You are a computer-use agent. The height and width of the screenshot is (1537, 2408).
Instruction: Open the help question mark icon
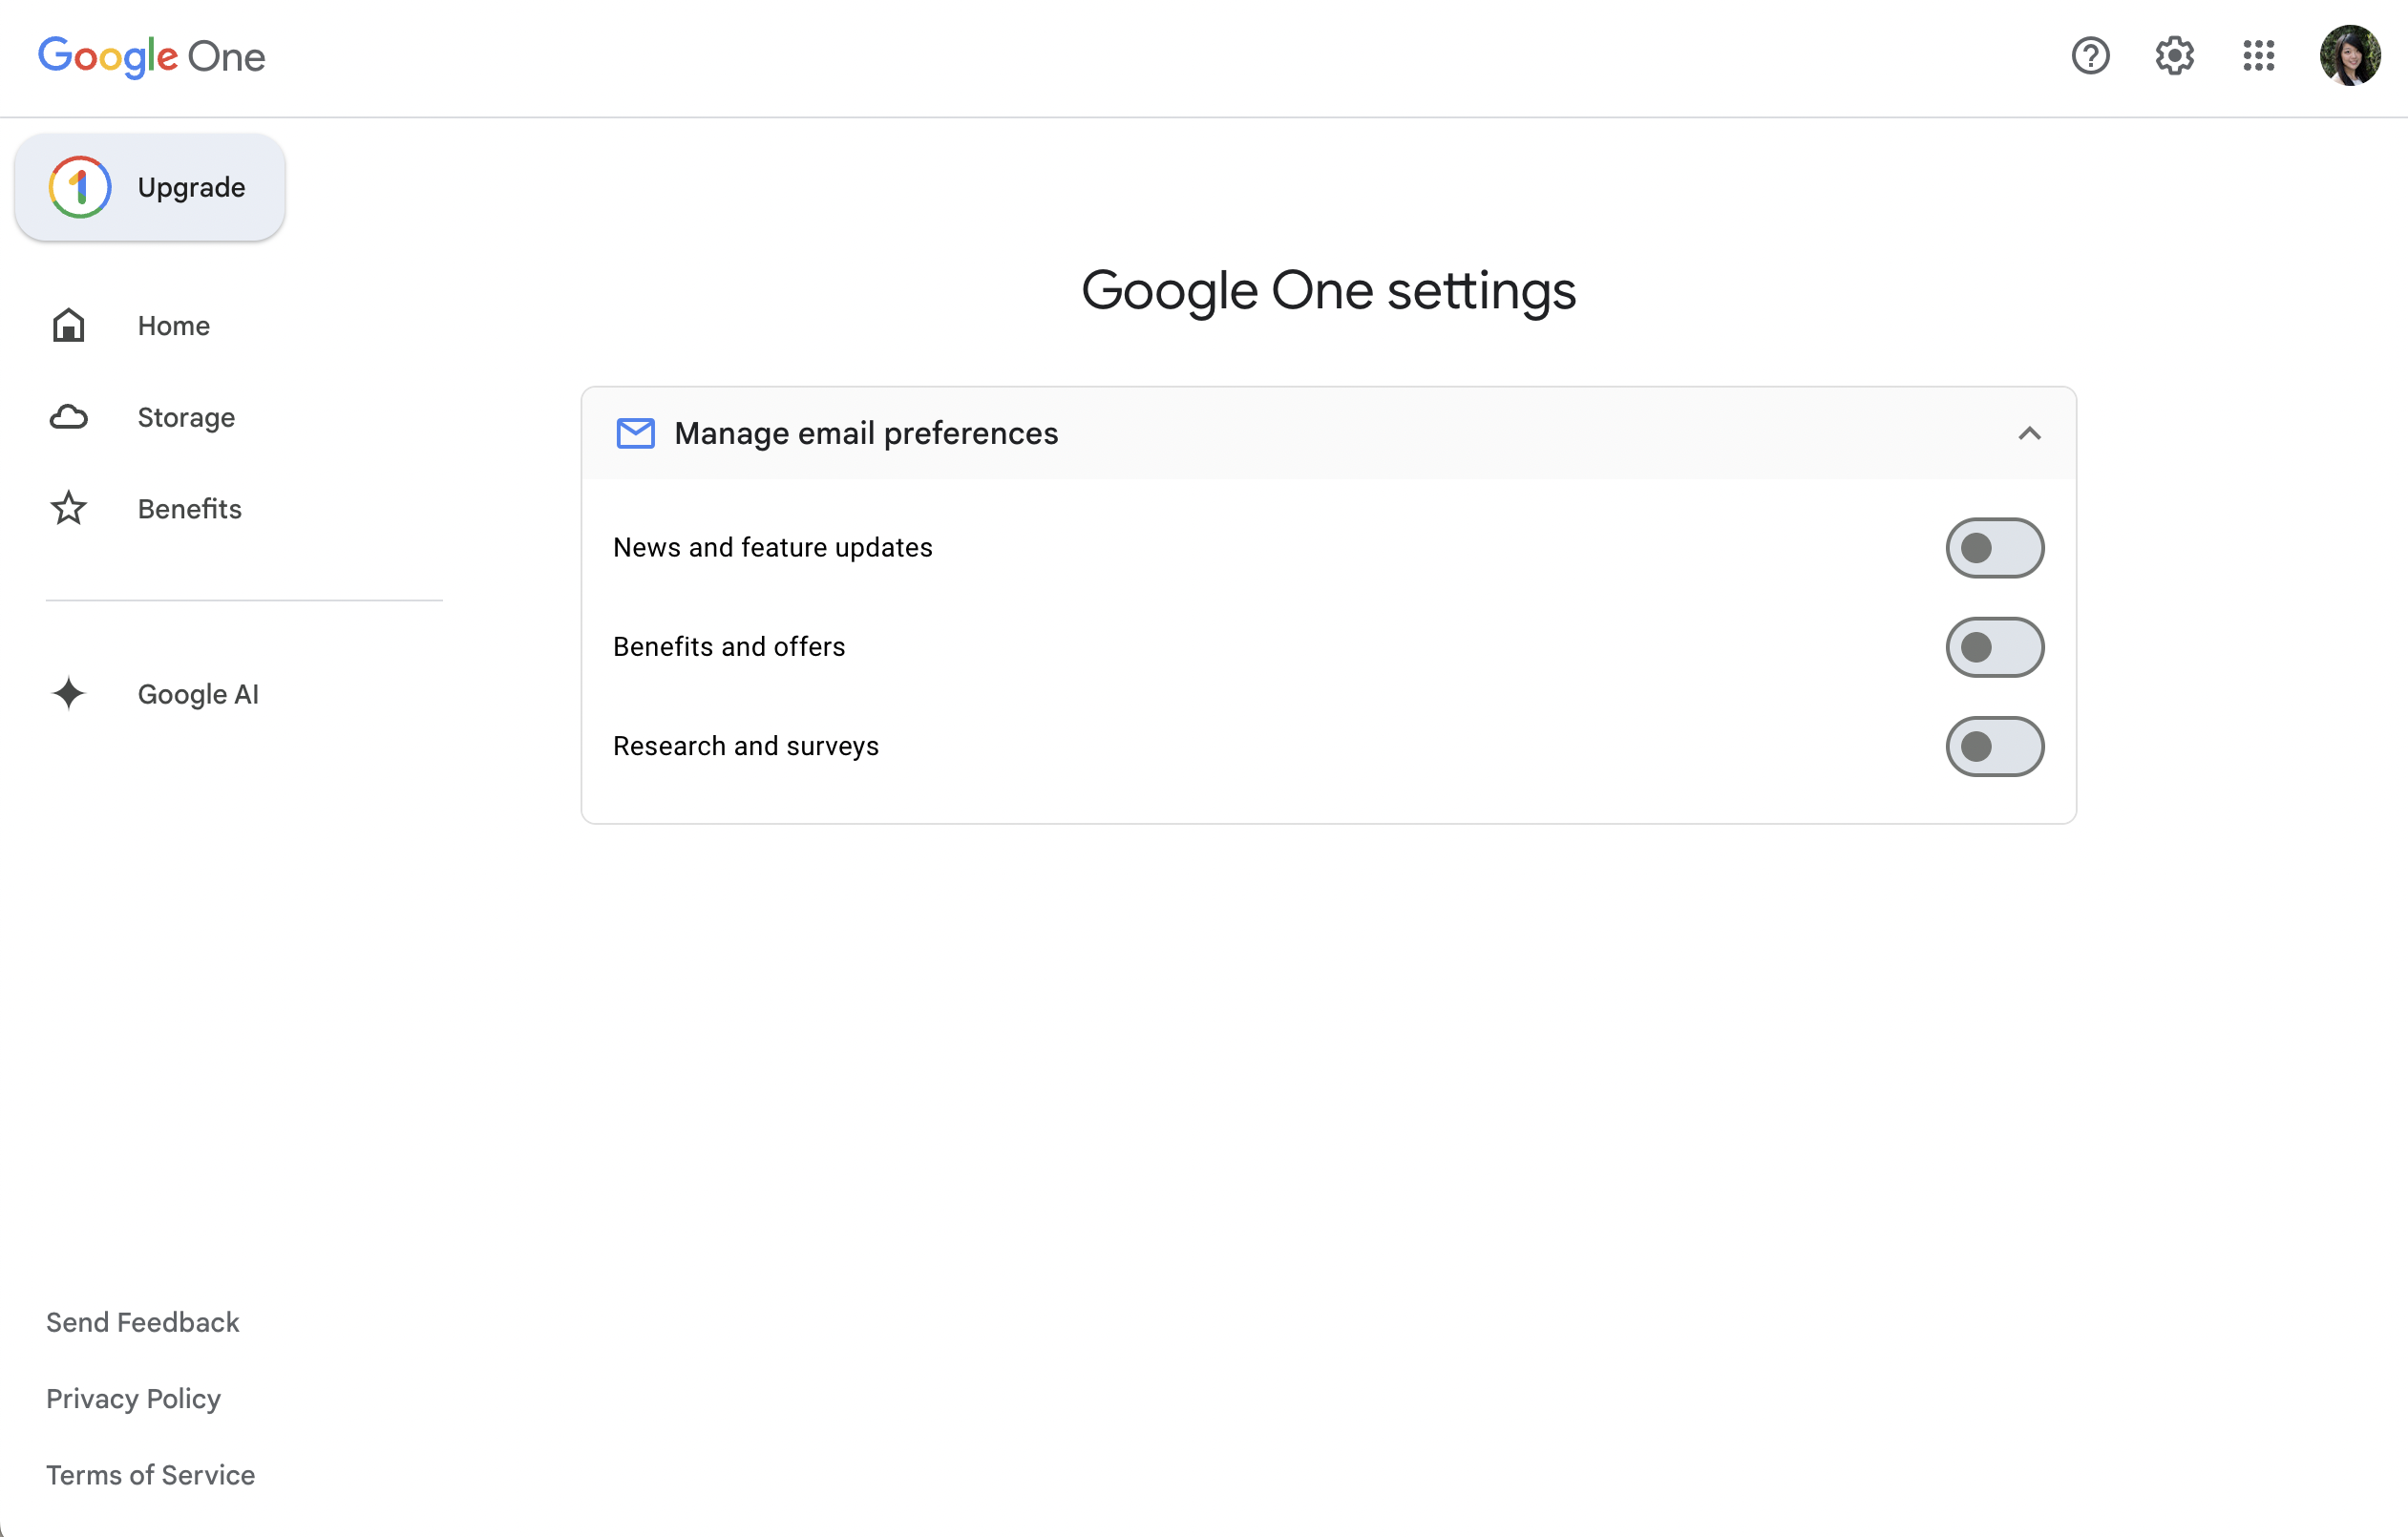[2090, 56]
